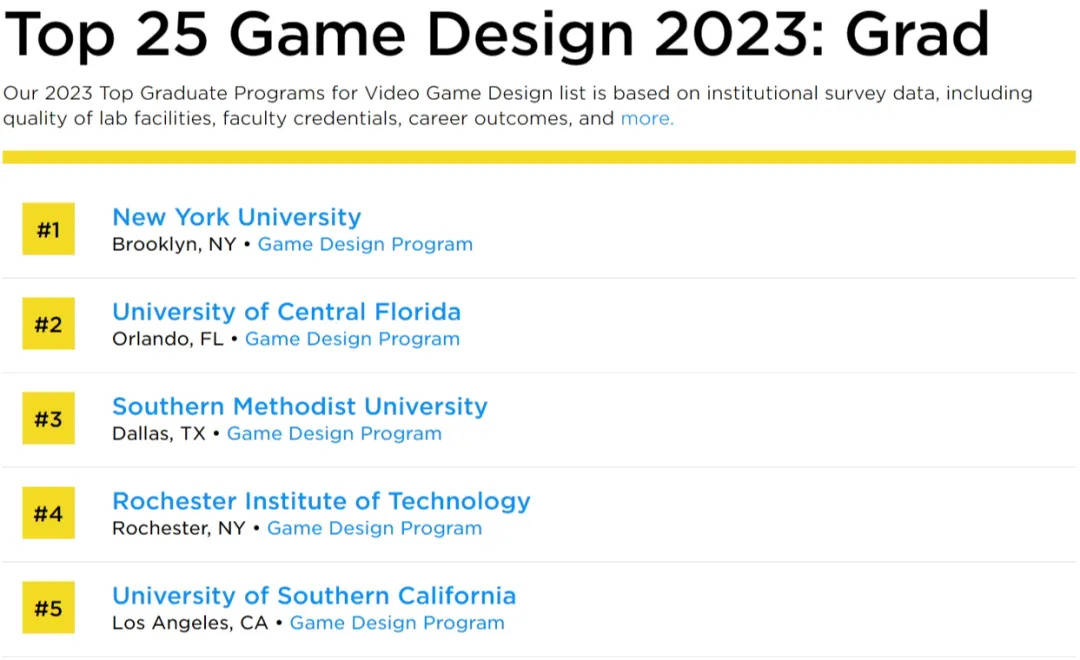Screen dimensions: 1080x660
Task: Open the New York University link
Action: coord(236,217)
